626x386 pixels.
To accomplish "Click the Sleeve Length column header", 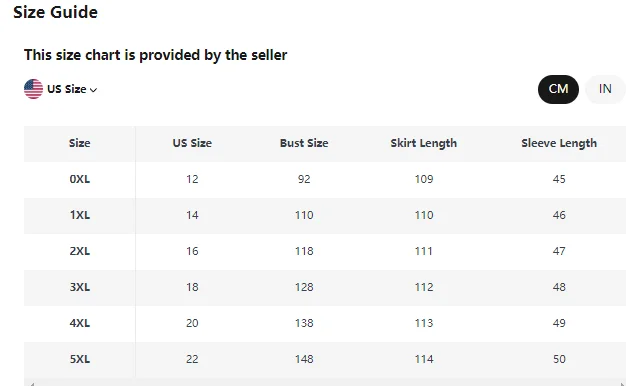I will click(559, 143).
